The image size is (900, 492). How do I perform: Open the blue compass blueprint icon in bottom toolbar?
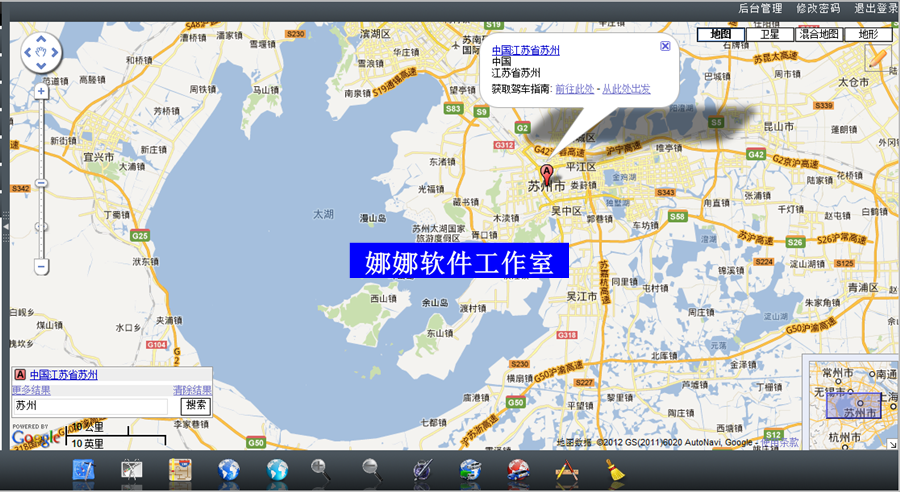tap(84, 470)
